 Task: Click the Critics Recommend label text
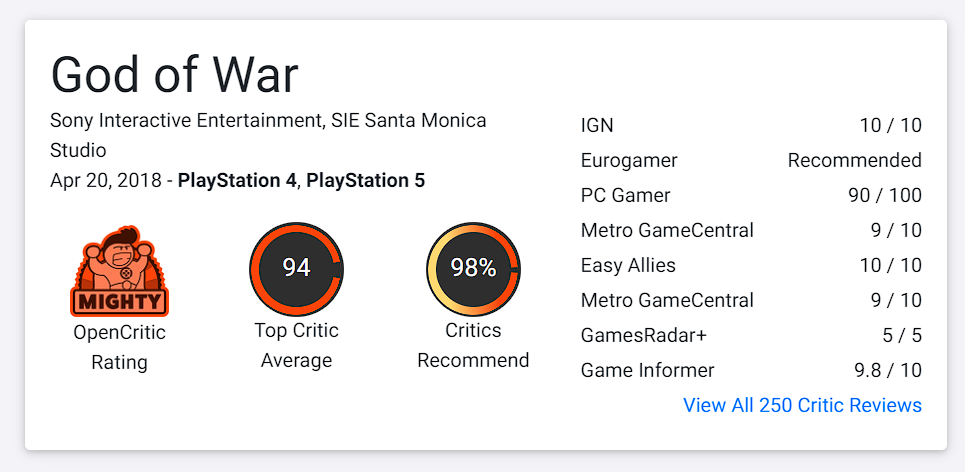click(473, 345)
